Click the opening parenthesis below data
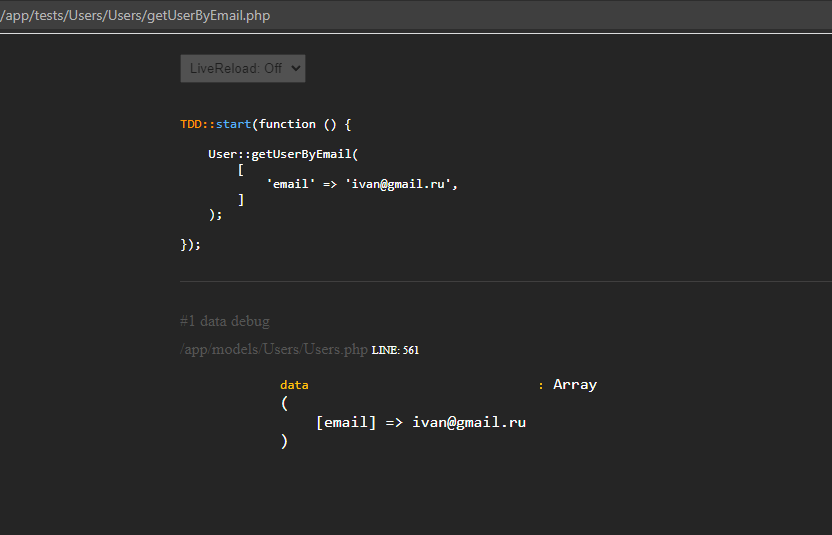Image resolution: width=832 pixels, height=535 pixels. (284, 403)
